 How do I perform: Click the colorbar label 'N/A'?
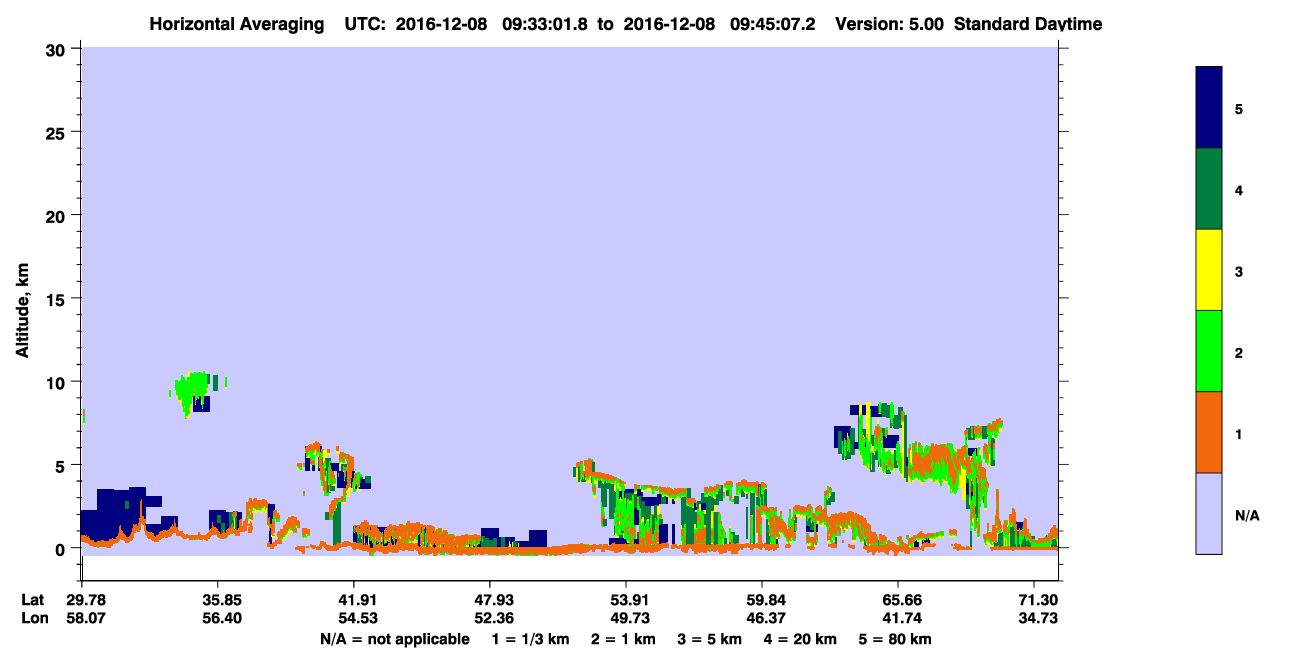point(1246,515)
